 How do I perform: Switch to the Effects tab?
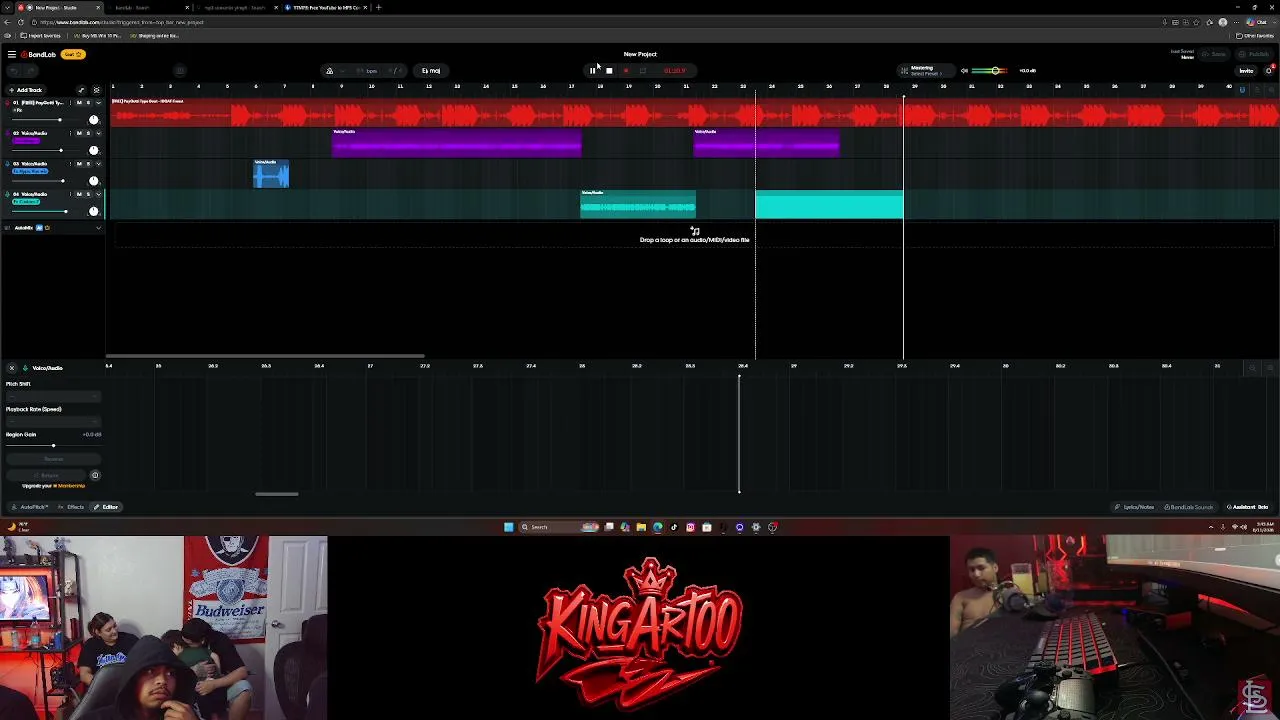(72, 507)
